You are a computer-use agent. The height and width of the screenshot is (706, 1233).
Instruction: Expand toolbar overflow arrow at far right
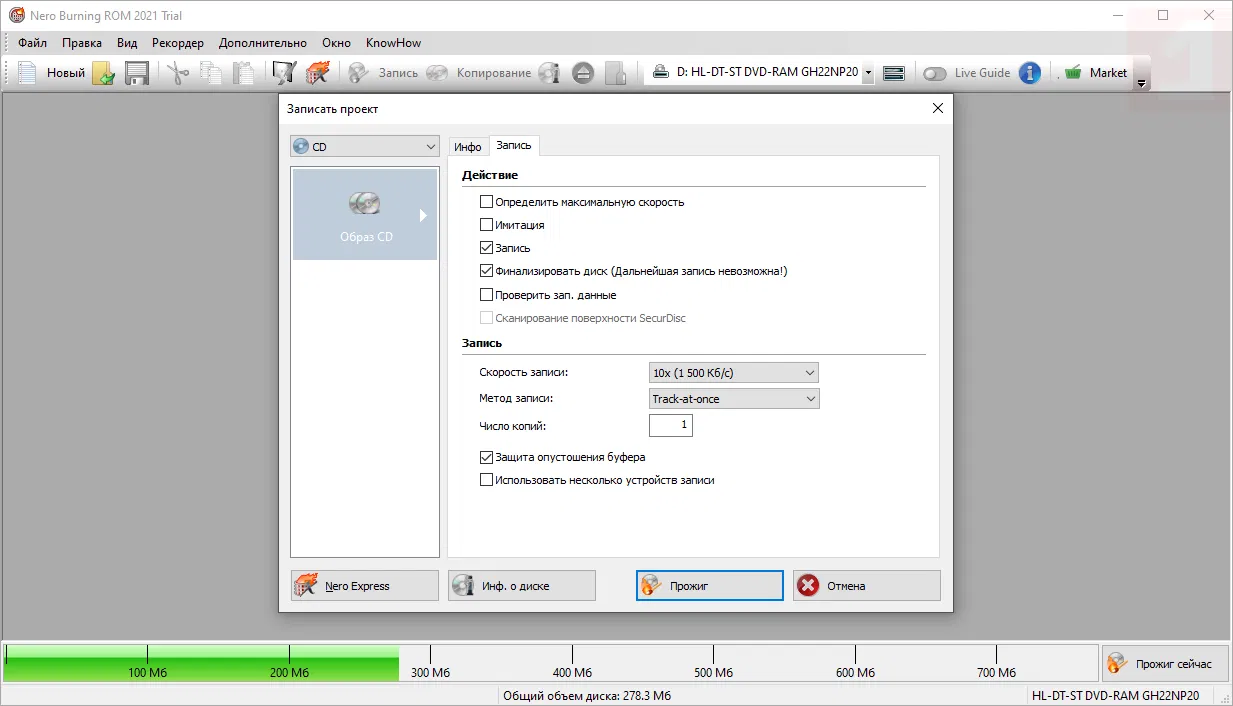tap(1142, 84)
